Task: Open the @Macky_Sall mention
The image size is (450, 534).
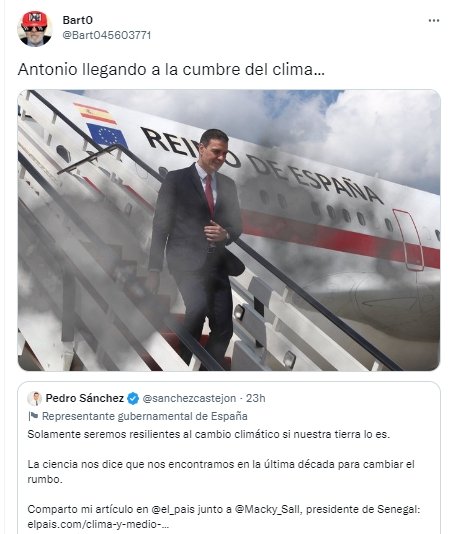Action: click(268, 509)
